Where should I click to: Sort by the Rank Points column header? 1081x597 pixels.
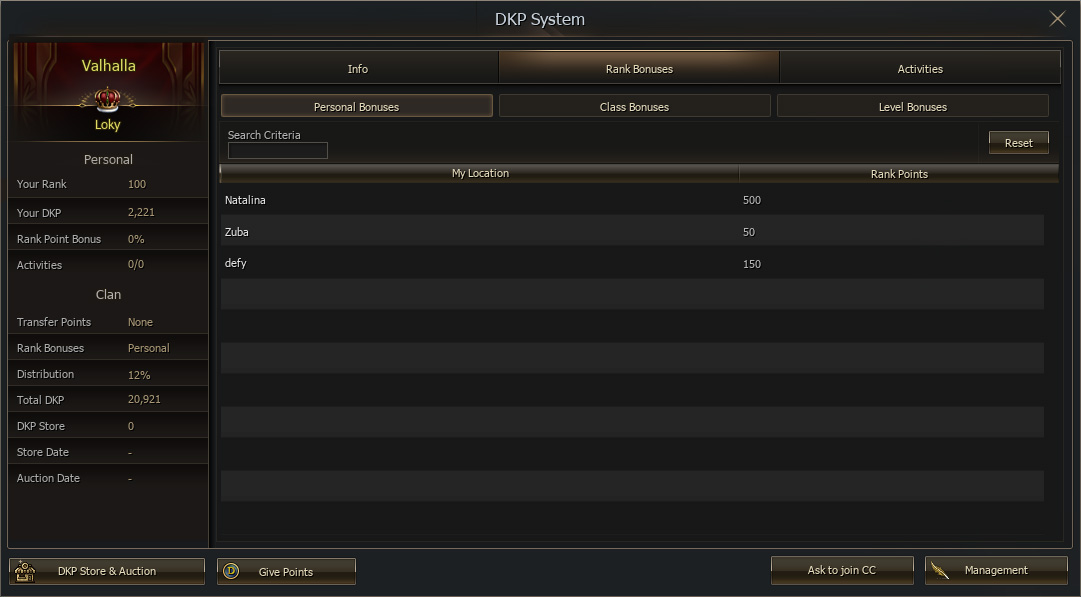[899, 174]
